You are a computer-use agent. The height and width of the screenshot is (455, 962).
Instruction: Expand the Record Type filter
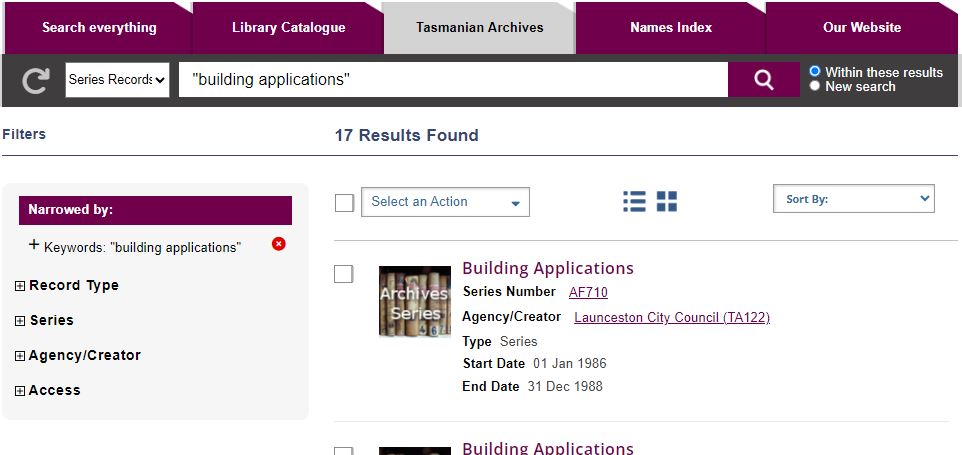(20, 286)
